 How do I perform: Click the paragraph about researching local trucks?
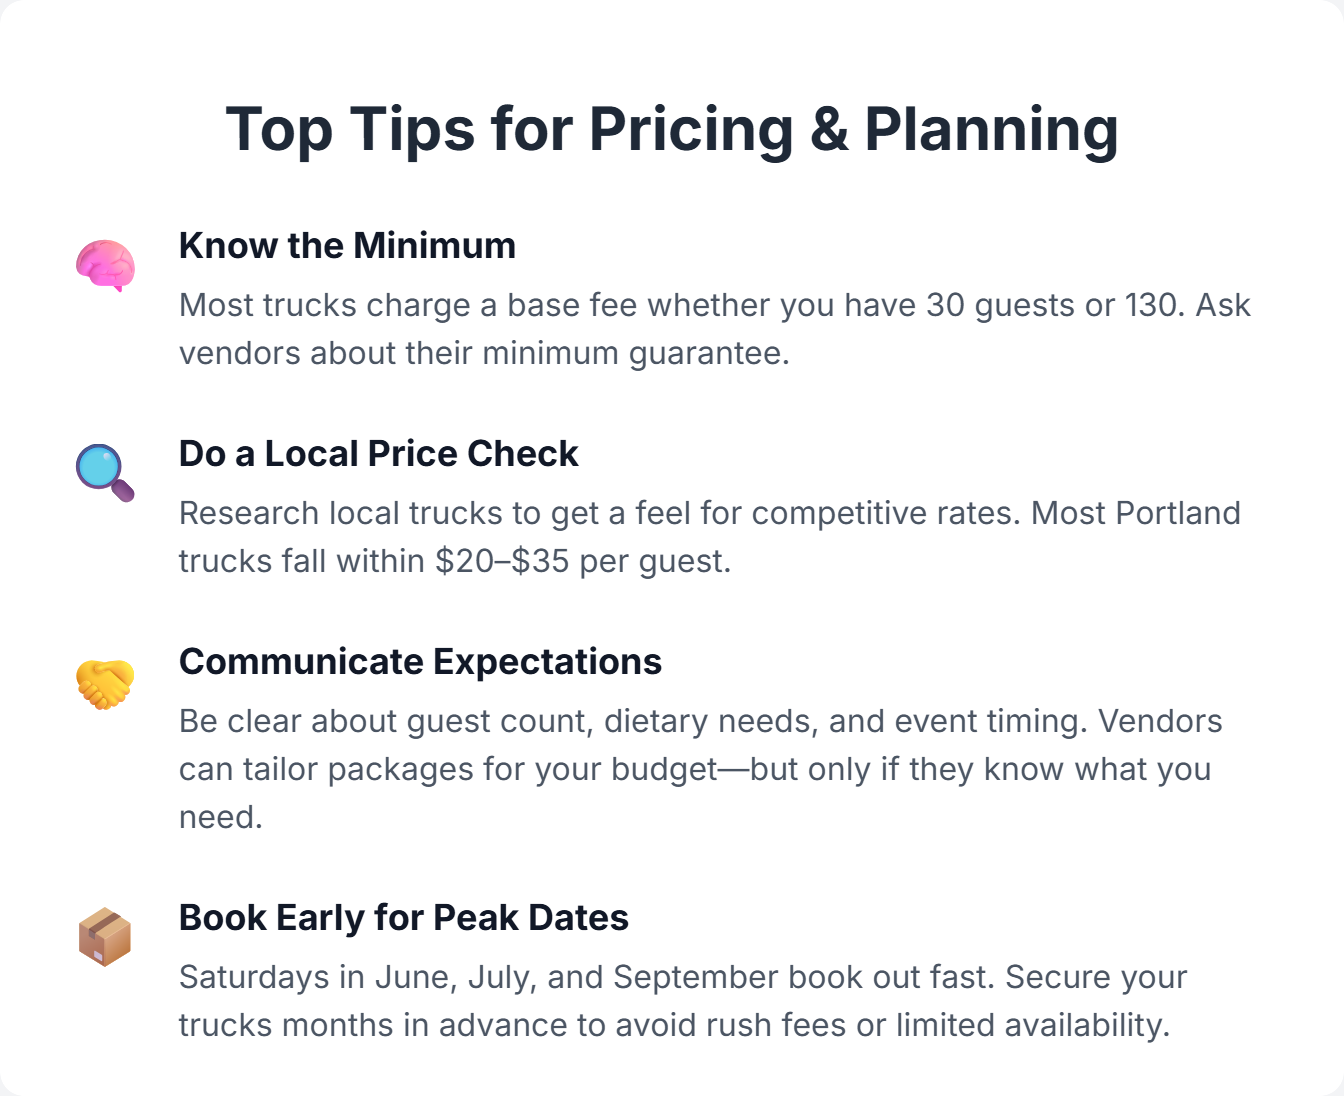709,537
